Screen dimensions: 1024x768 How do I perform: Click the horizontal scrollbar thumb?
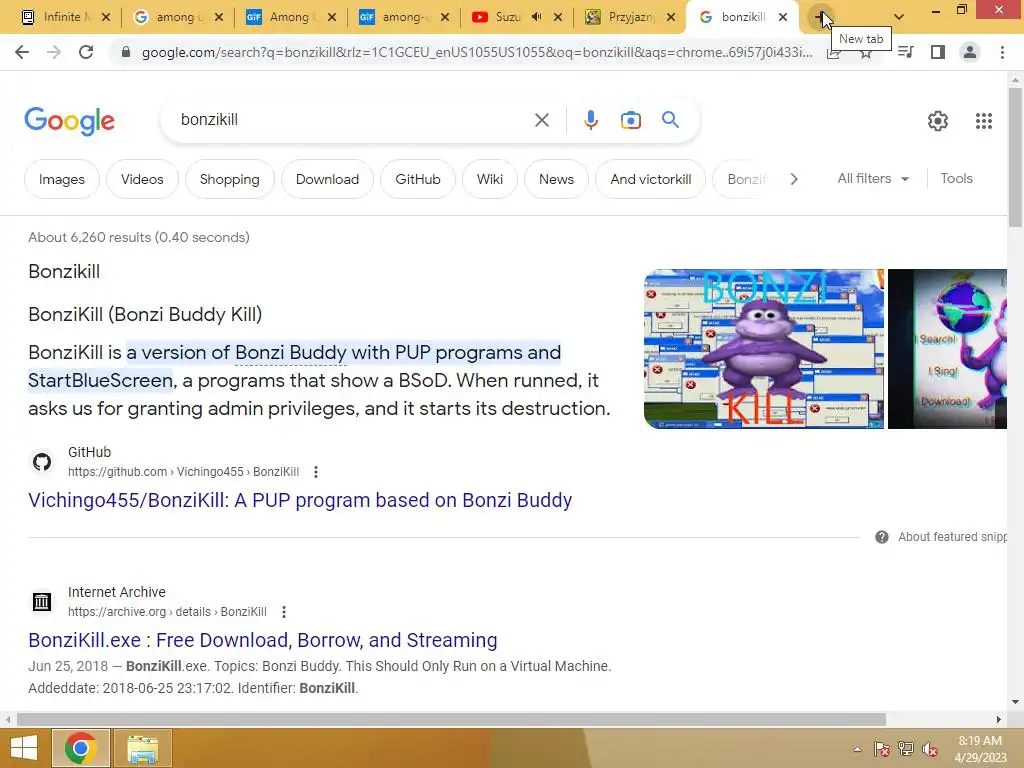click(x=451, y=720)
